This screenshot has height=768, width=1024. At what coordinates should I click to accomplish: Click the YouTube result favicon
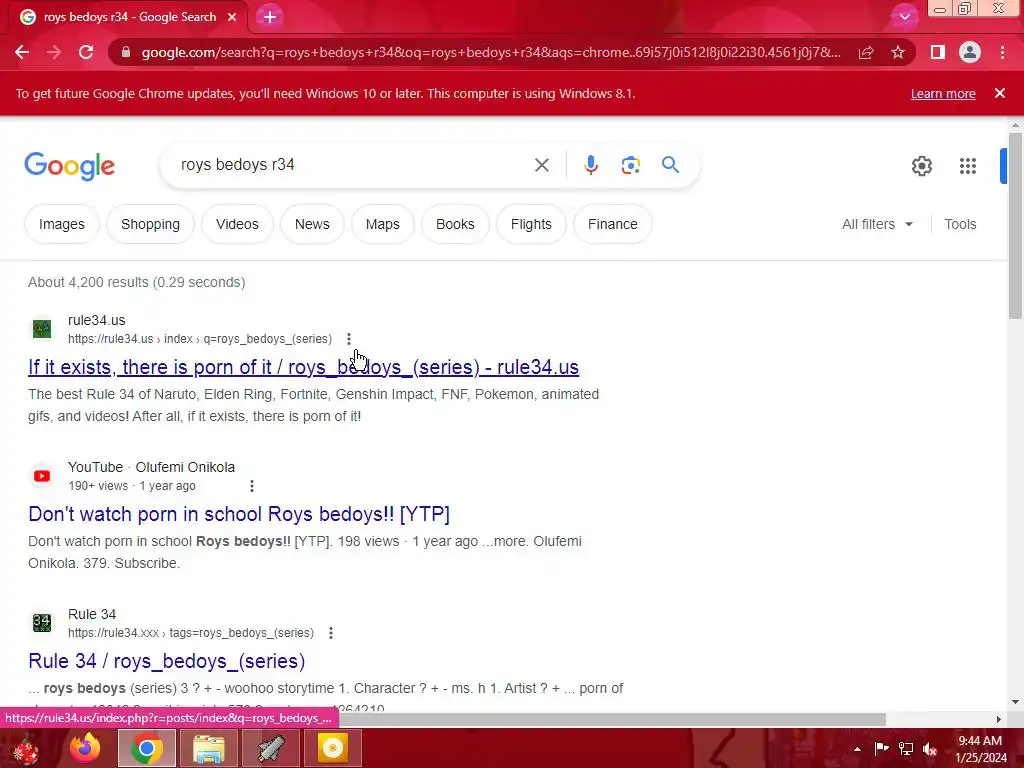point(42,476)
